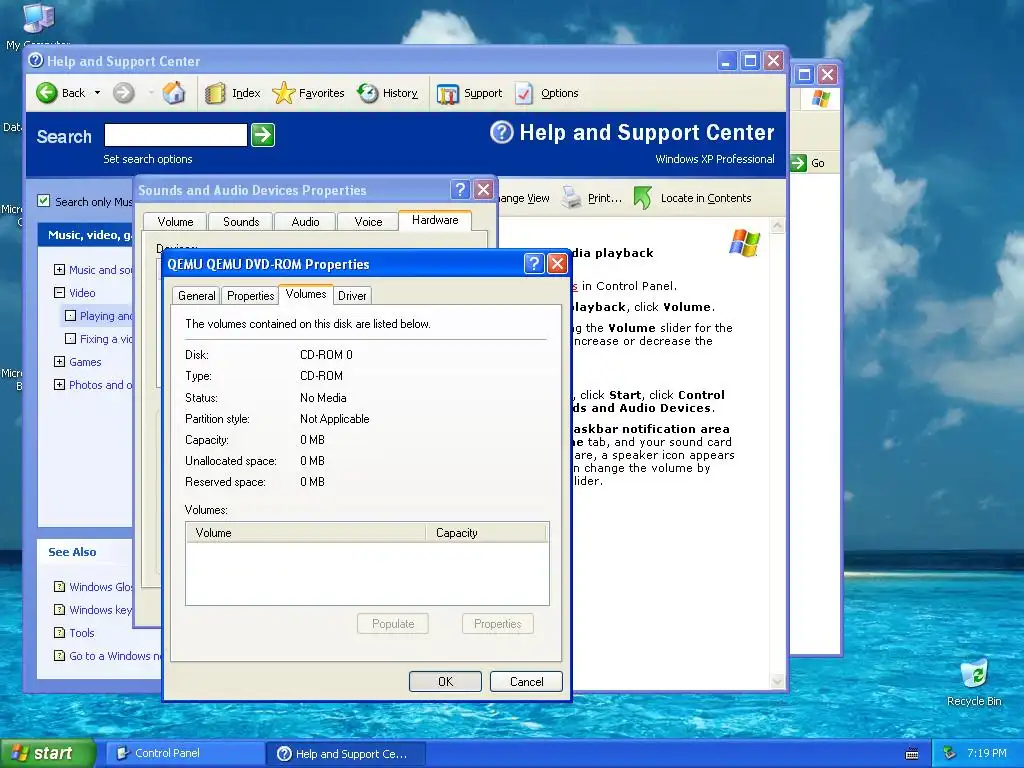This screenshot has height=768, width=1024.
Task: Open Windows Glossary See Also link
Action: (x=101, y=587)
